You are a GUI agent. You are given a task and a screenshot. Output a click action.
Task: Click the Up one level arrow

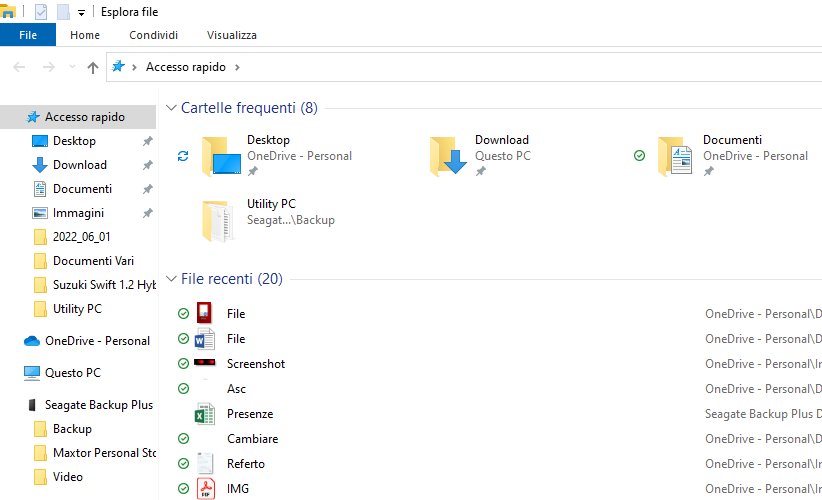pyautogui.click(x=93, y=67)
